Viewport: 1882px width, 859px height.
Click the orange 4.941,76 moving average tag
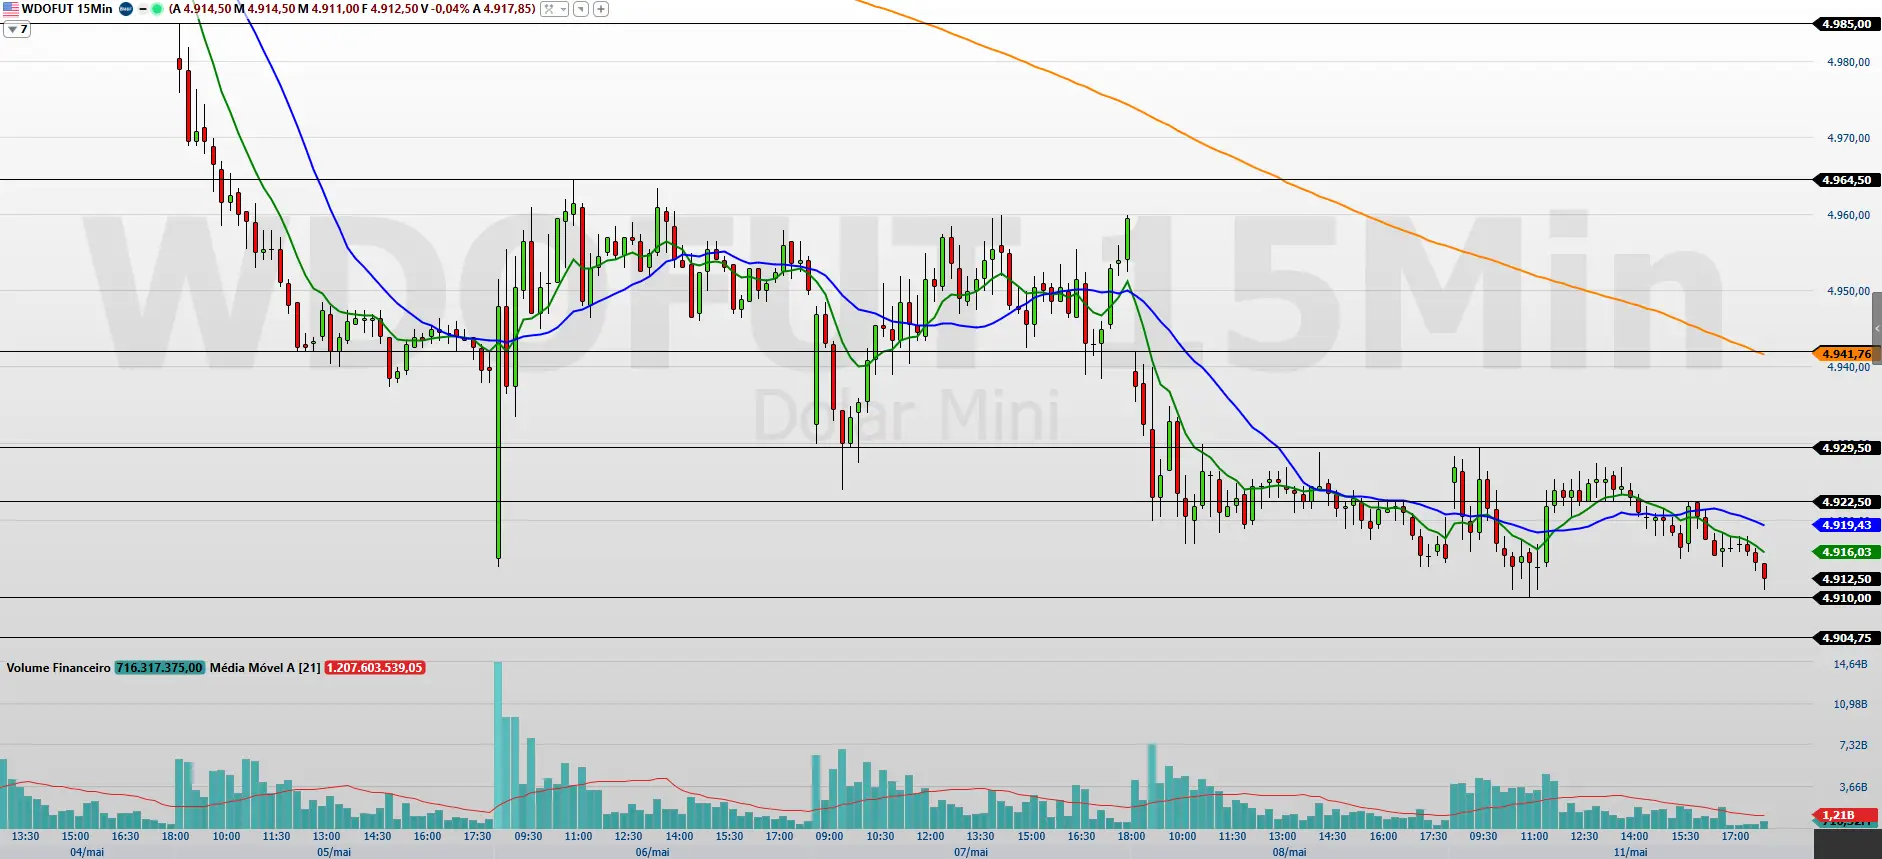(1846, 354)
